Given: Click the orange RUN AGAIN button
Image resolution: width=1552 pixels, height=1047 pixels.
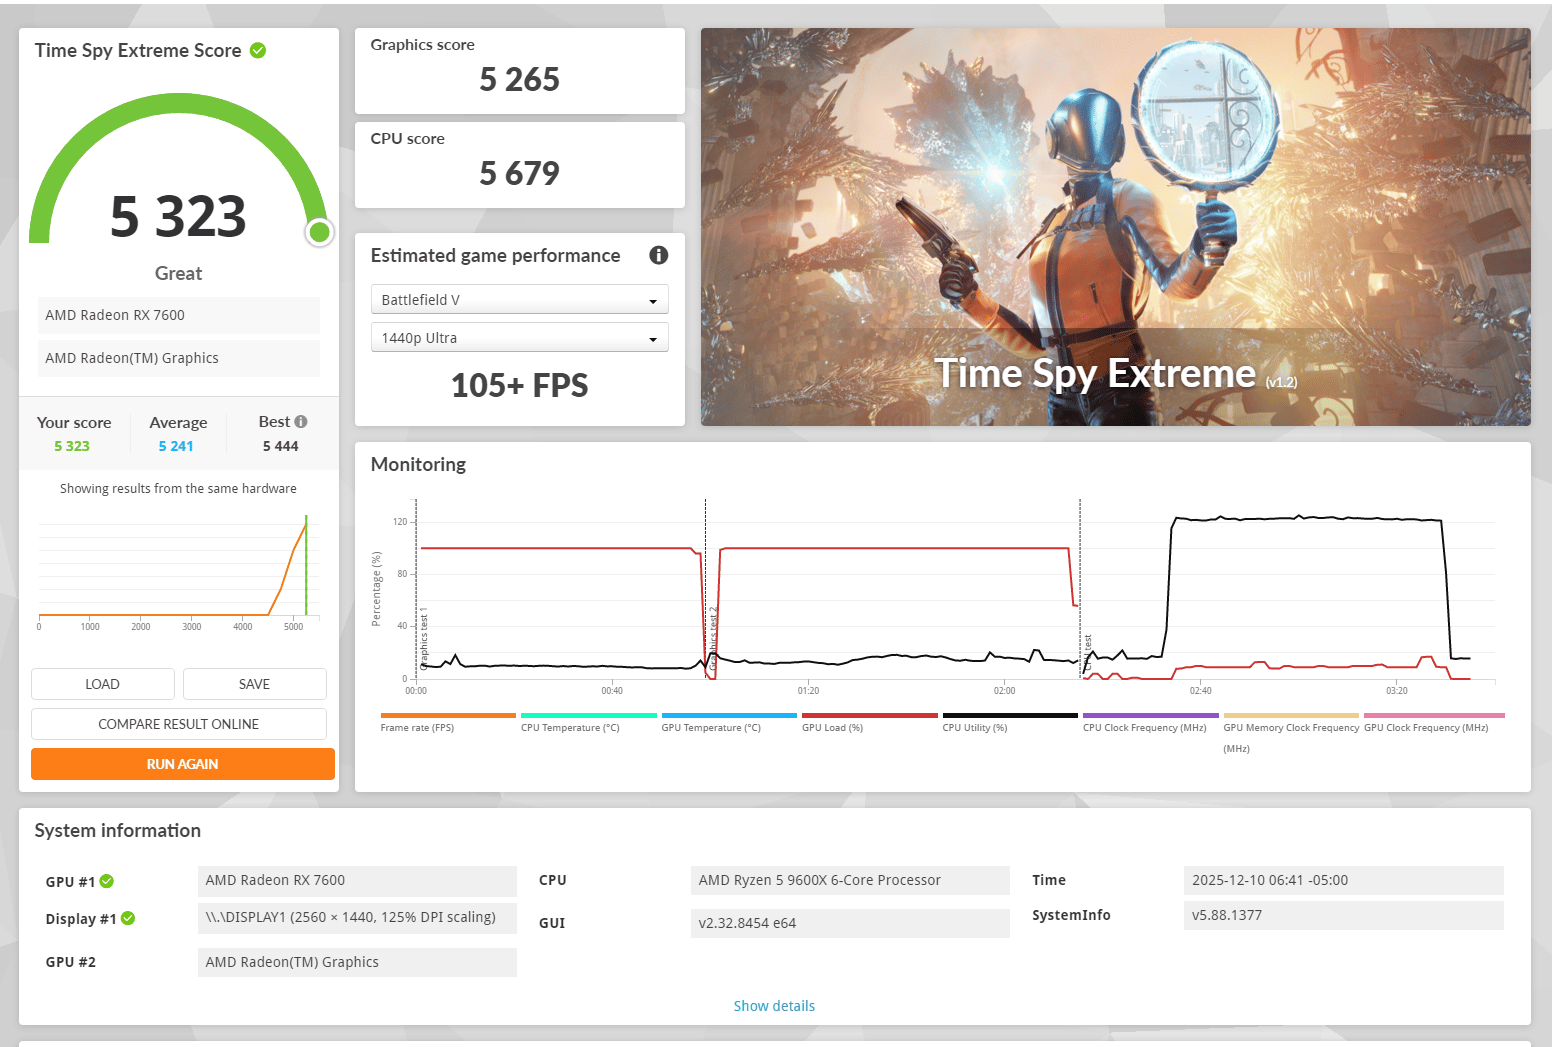Looking at the screenshot, I should [x=183, y=764].
